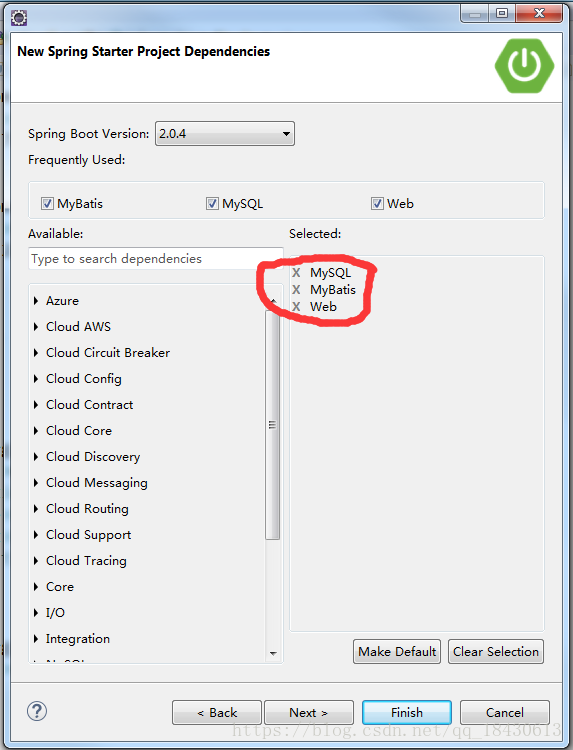Expand the Cloud Messaging category
Screen dimensions: 573x750
[x=36, y=483]
